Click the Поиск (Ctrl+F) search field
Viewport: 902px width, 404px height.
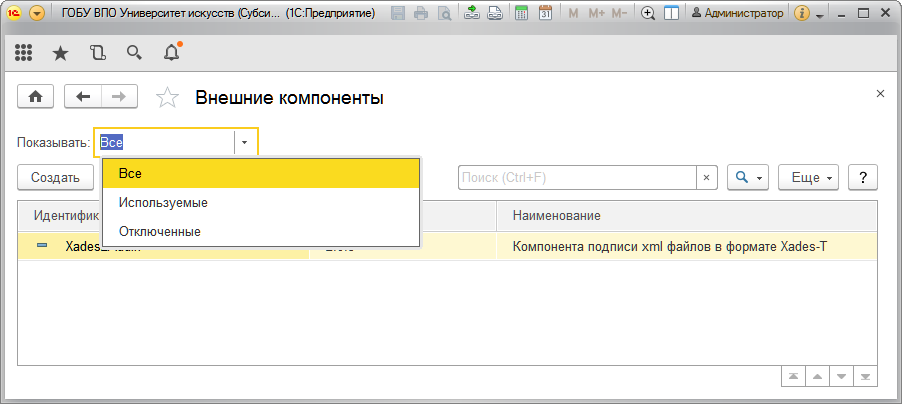pos(577,178)
